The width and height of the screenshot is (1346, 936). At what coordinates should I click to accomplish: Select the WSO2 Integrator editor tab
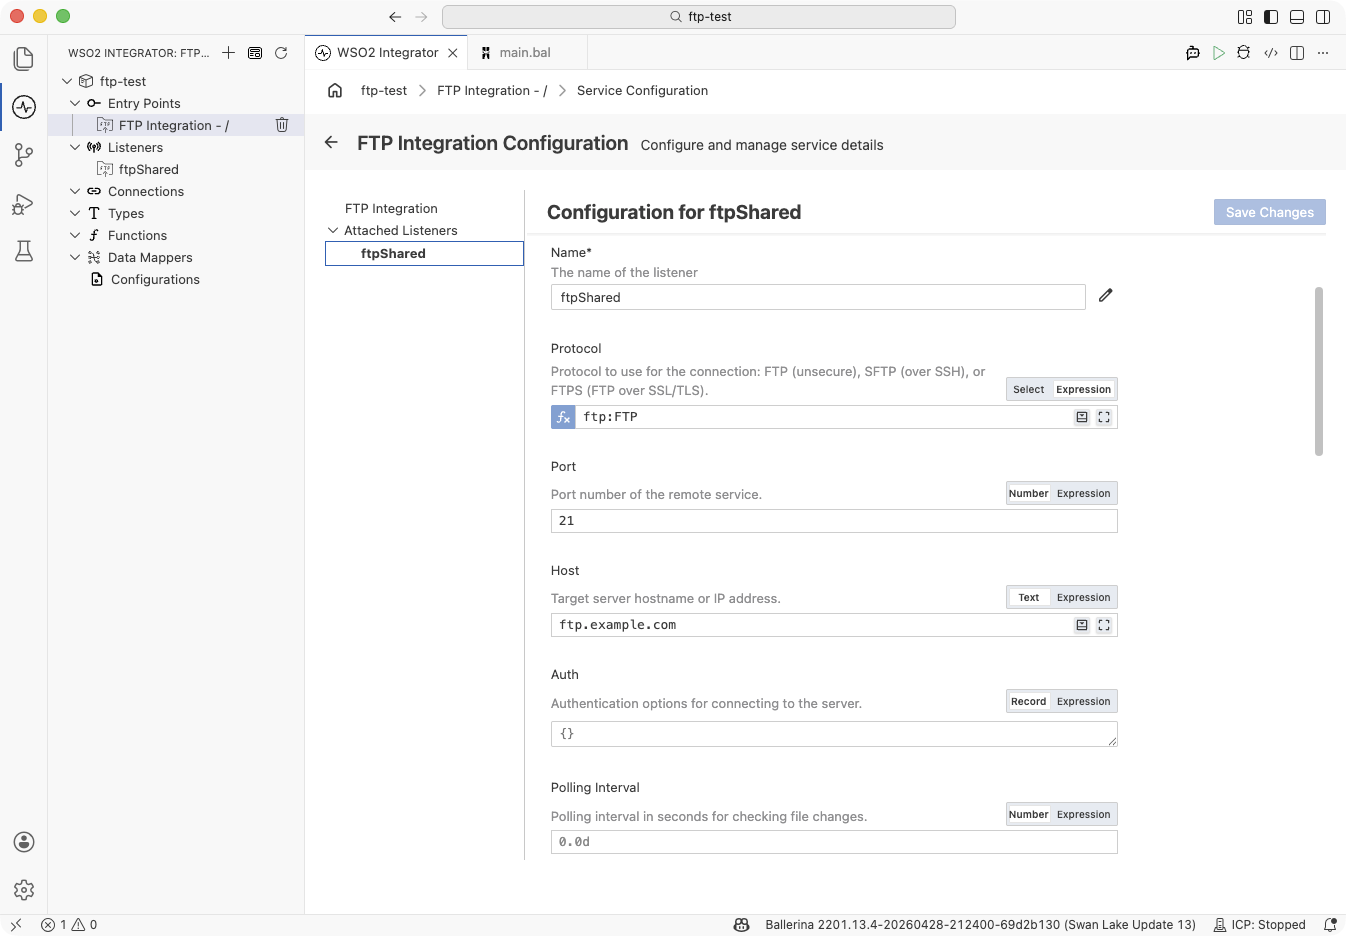387,53
